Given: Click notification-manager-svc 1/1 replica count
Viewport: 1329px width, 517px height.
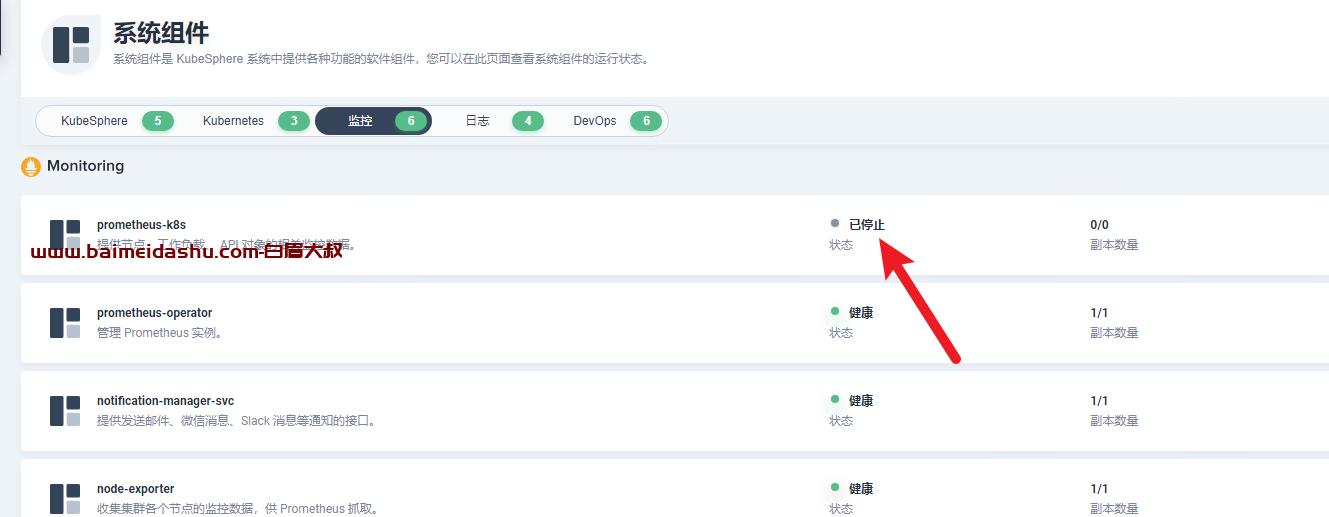Looking at the screenshot, I should pos(1099,401).
